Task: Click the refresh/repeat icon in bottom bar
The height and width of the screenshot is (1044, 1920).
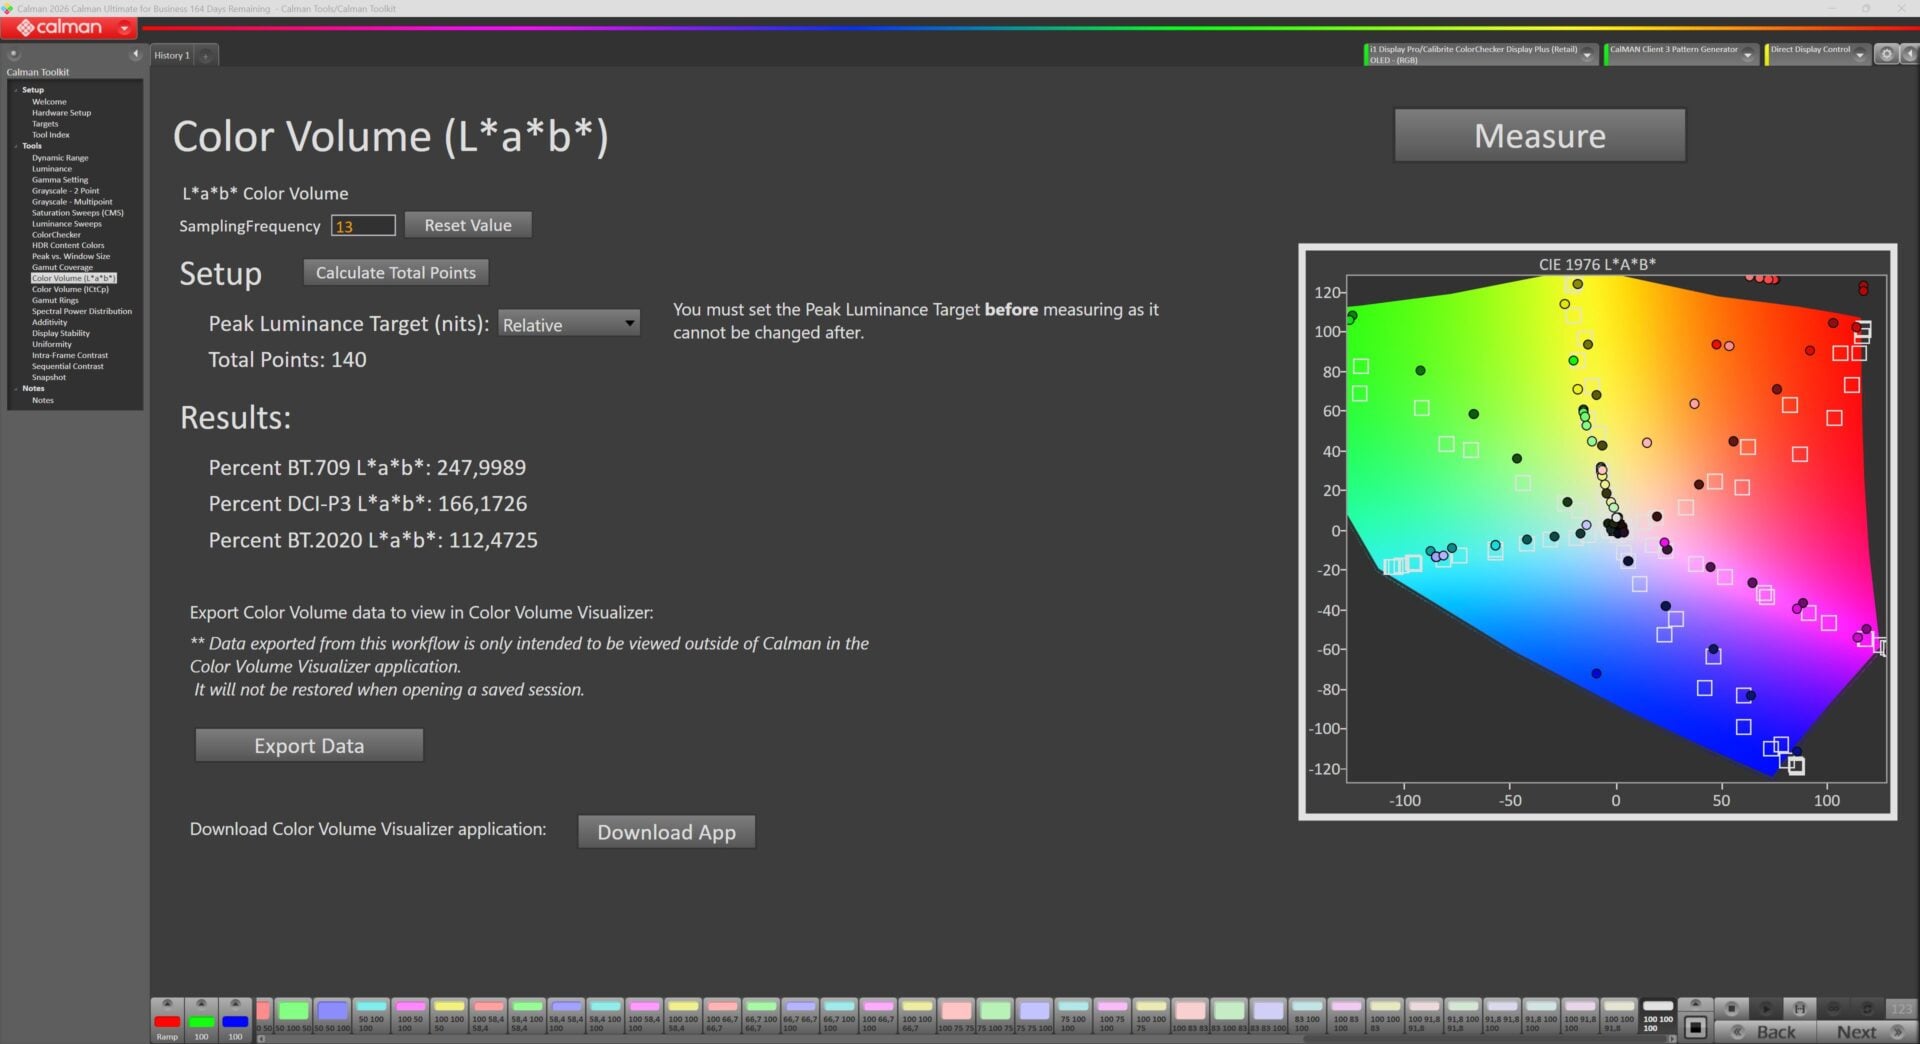Action: click(1867, 1008)
